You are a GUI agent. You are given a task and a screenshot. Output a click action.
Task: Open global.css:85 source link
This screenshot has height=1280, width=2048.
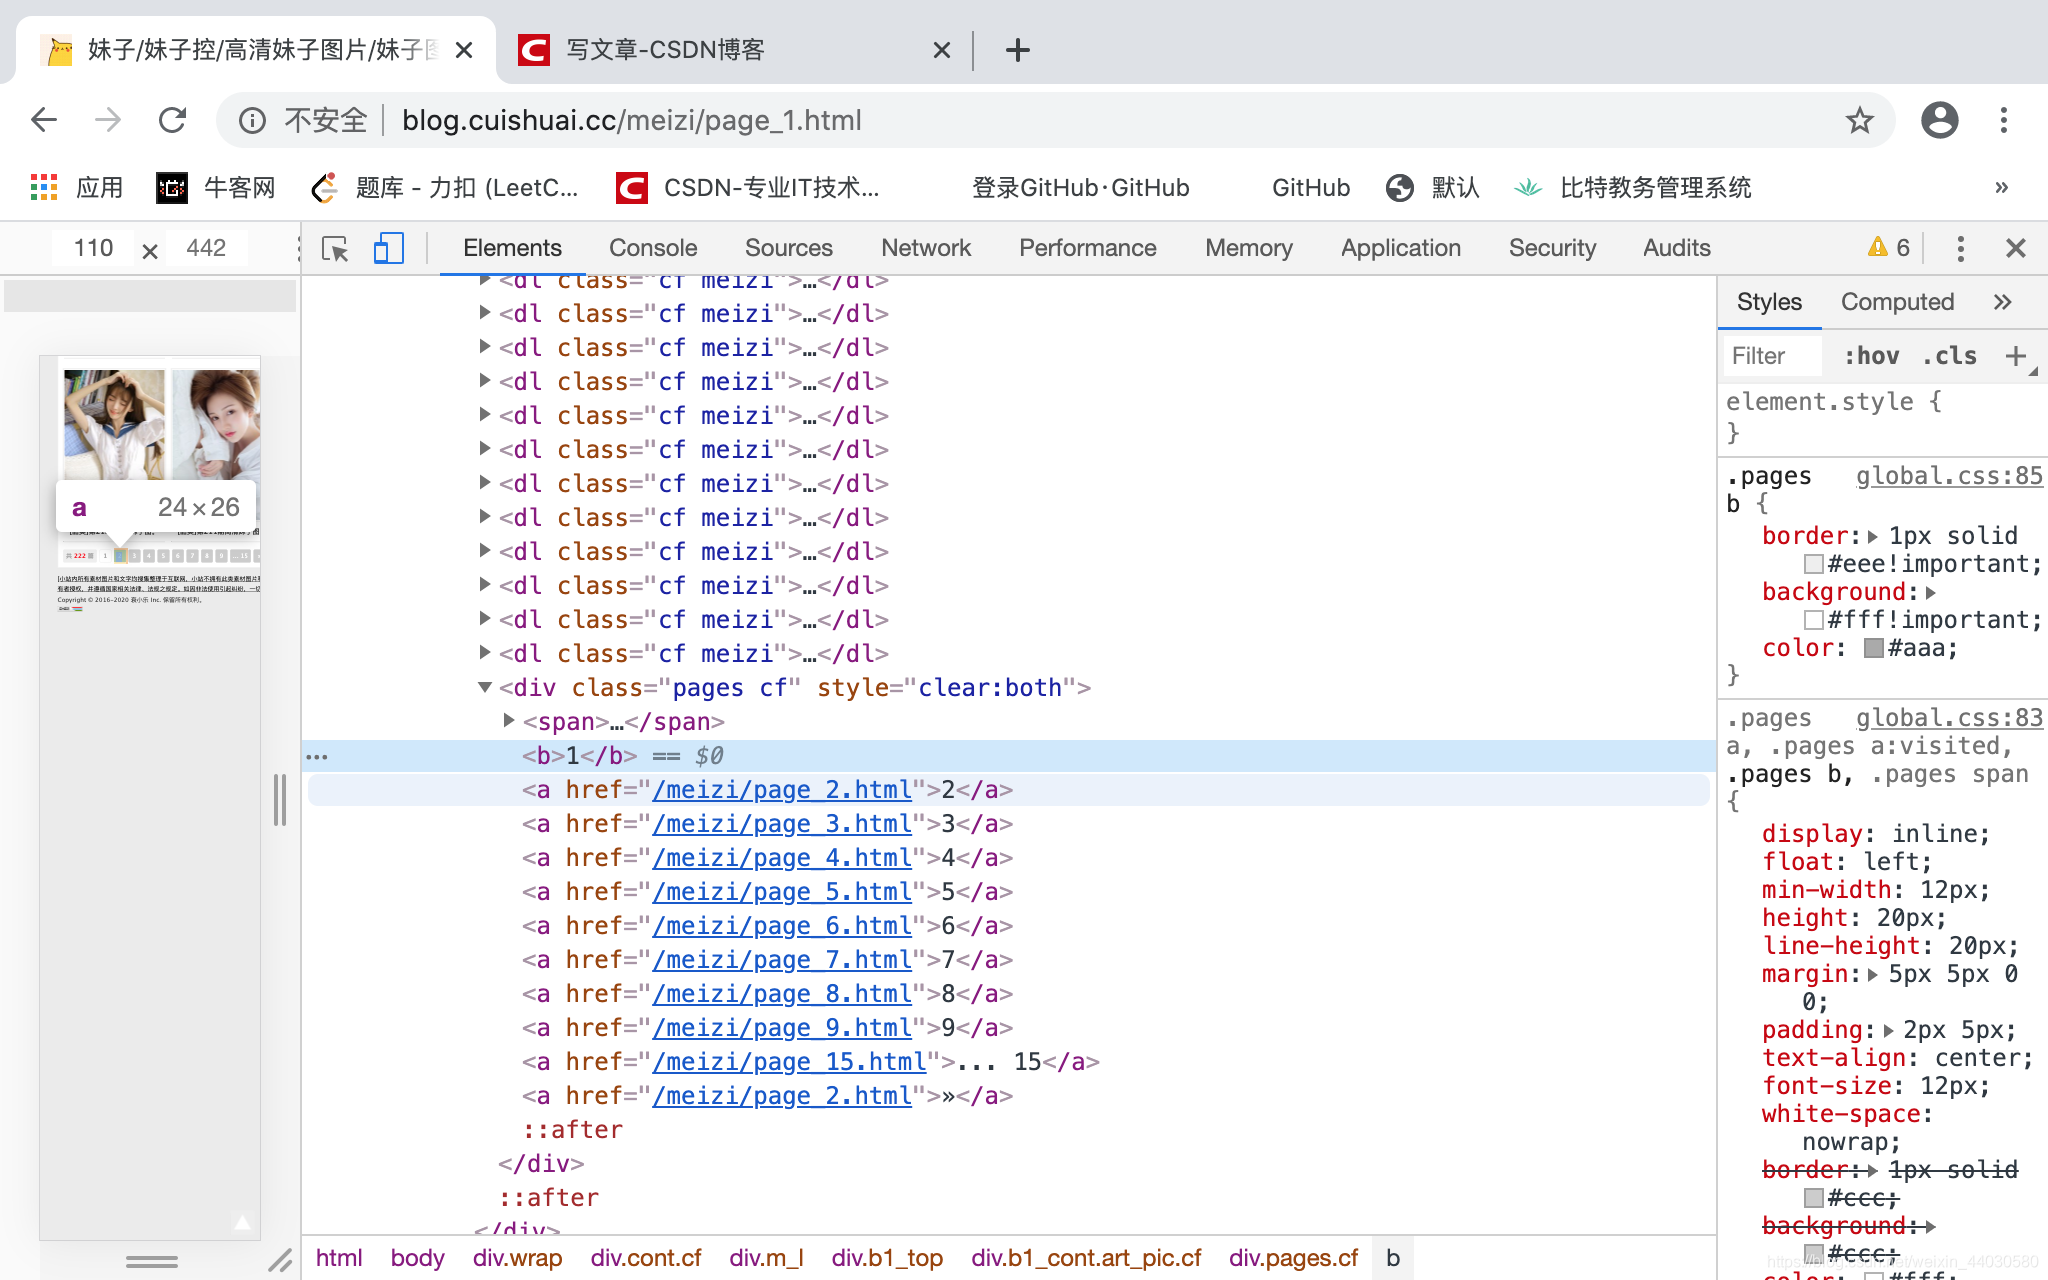coord(1948,476)
